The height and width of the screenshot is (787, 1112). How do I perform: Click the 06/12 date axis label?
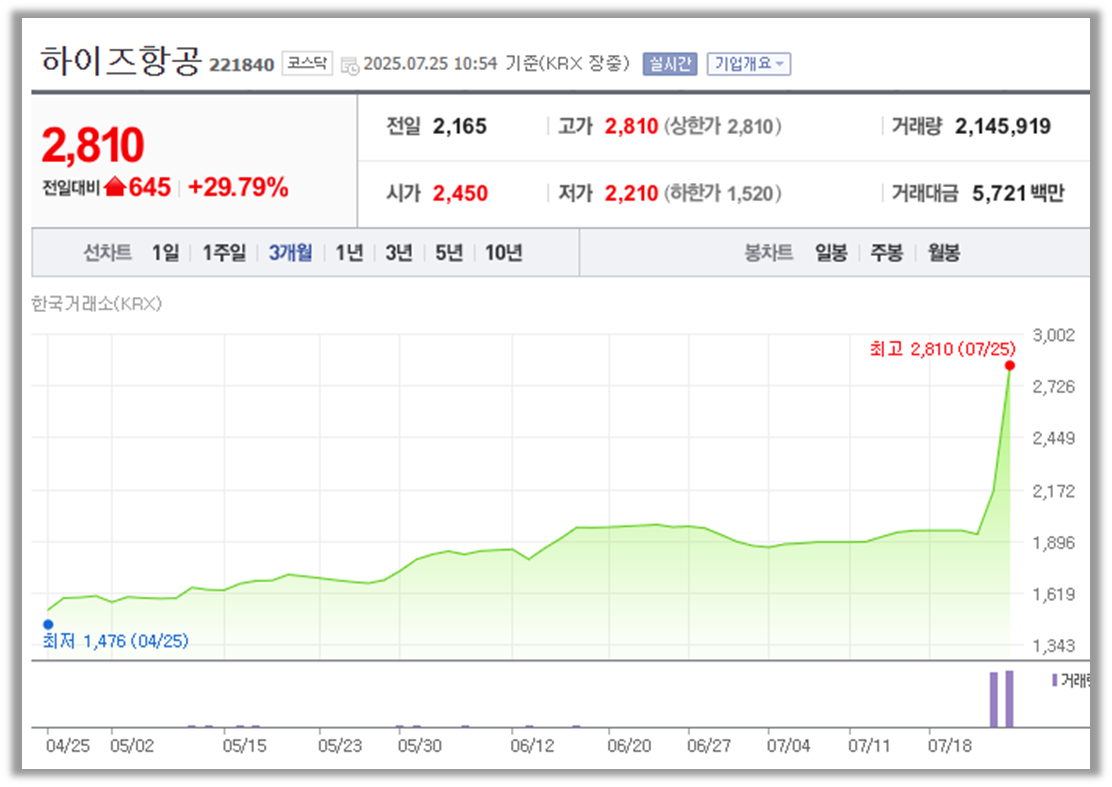click(532, 746)
